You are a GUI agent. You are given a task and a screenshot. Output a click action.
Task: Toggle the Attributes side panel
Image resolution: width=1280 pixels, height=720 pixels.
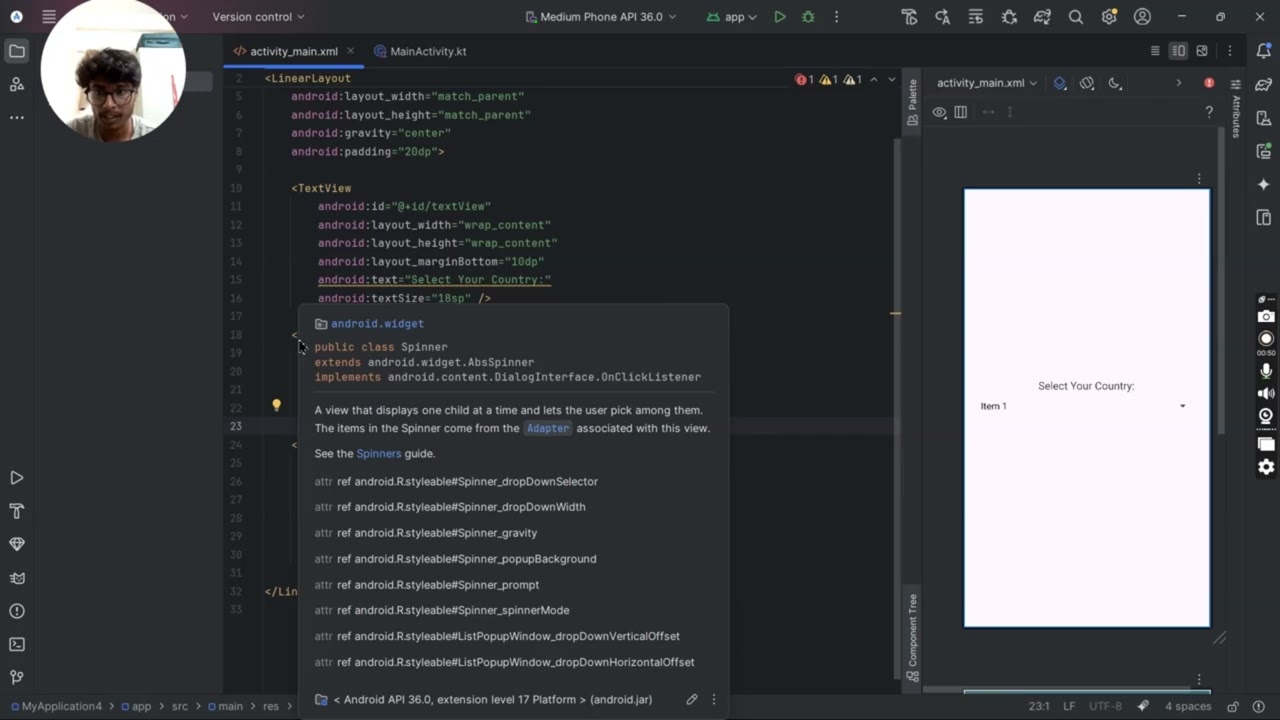click(1236, 110)
